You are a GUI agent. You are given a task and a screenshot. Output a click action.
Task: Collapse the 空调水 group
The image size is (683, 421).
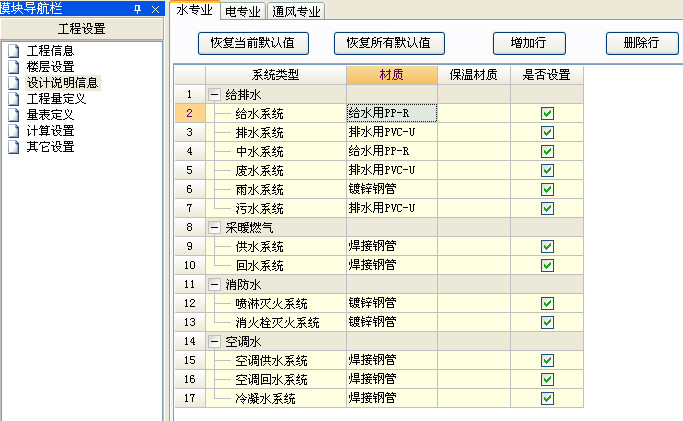click(214, 341)
